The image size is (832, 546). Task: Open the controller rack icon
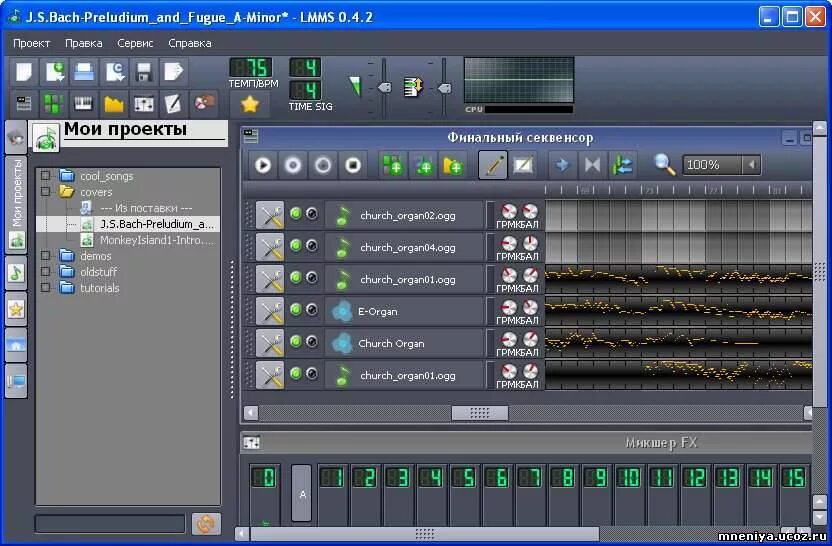coord(204,103)
